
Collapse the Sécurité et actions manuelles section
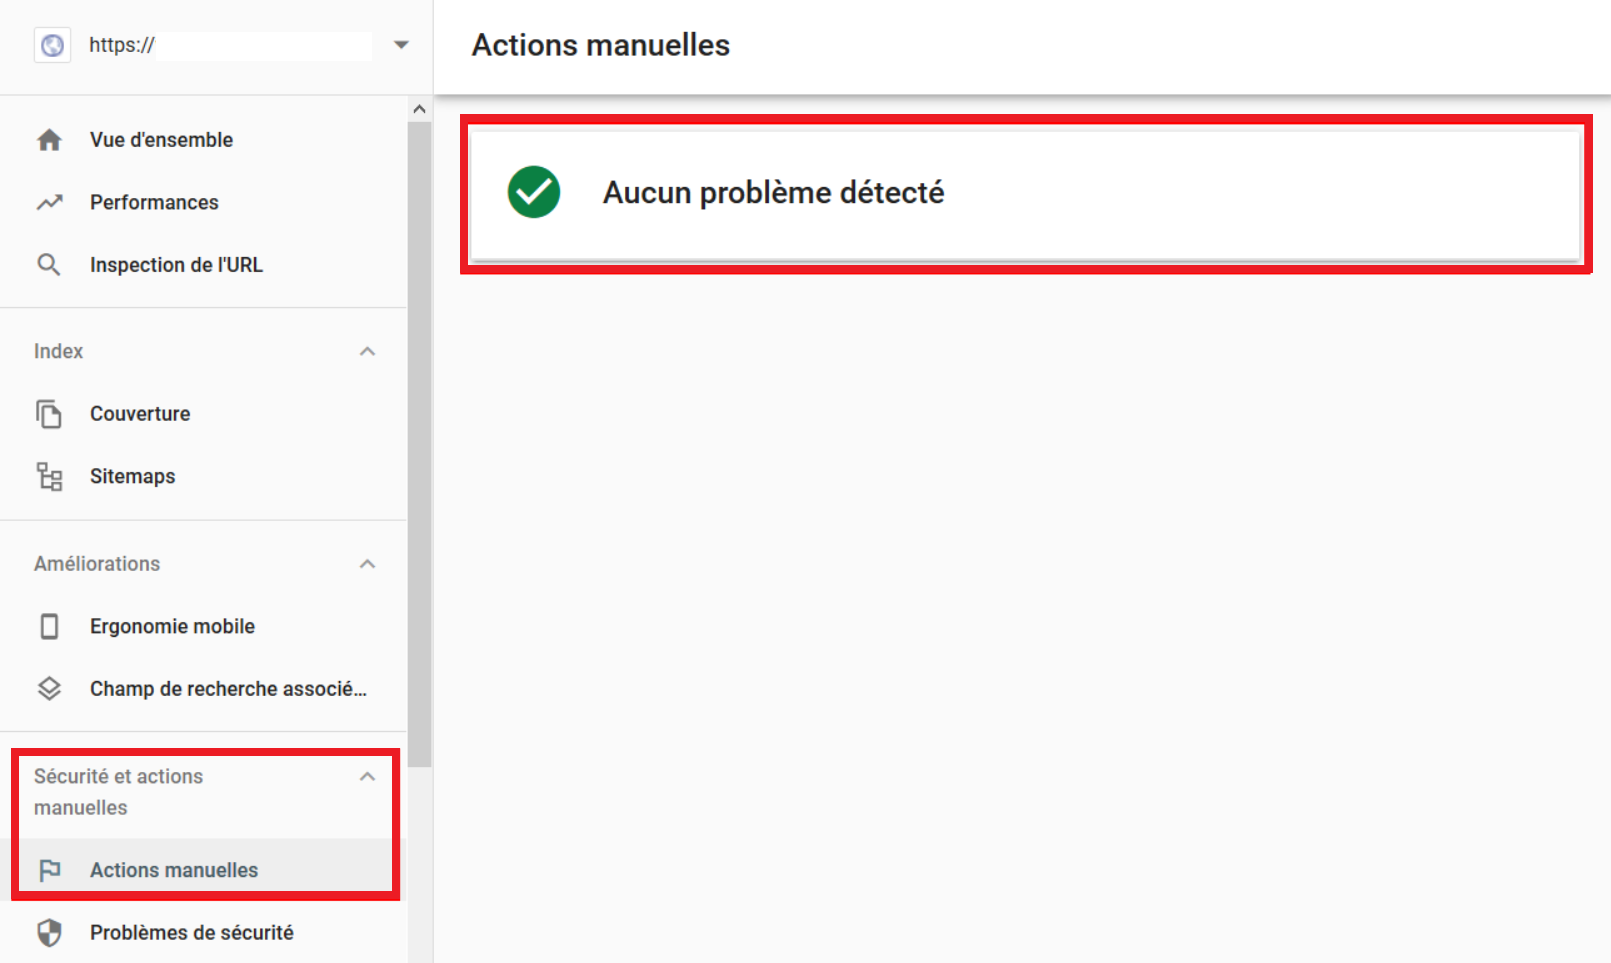tap(367, 775)
